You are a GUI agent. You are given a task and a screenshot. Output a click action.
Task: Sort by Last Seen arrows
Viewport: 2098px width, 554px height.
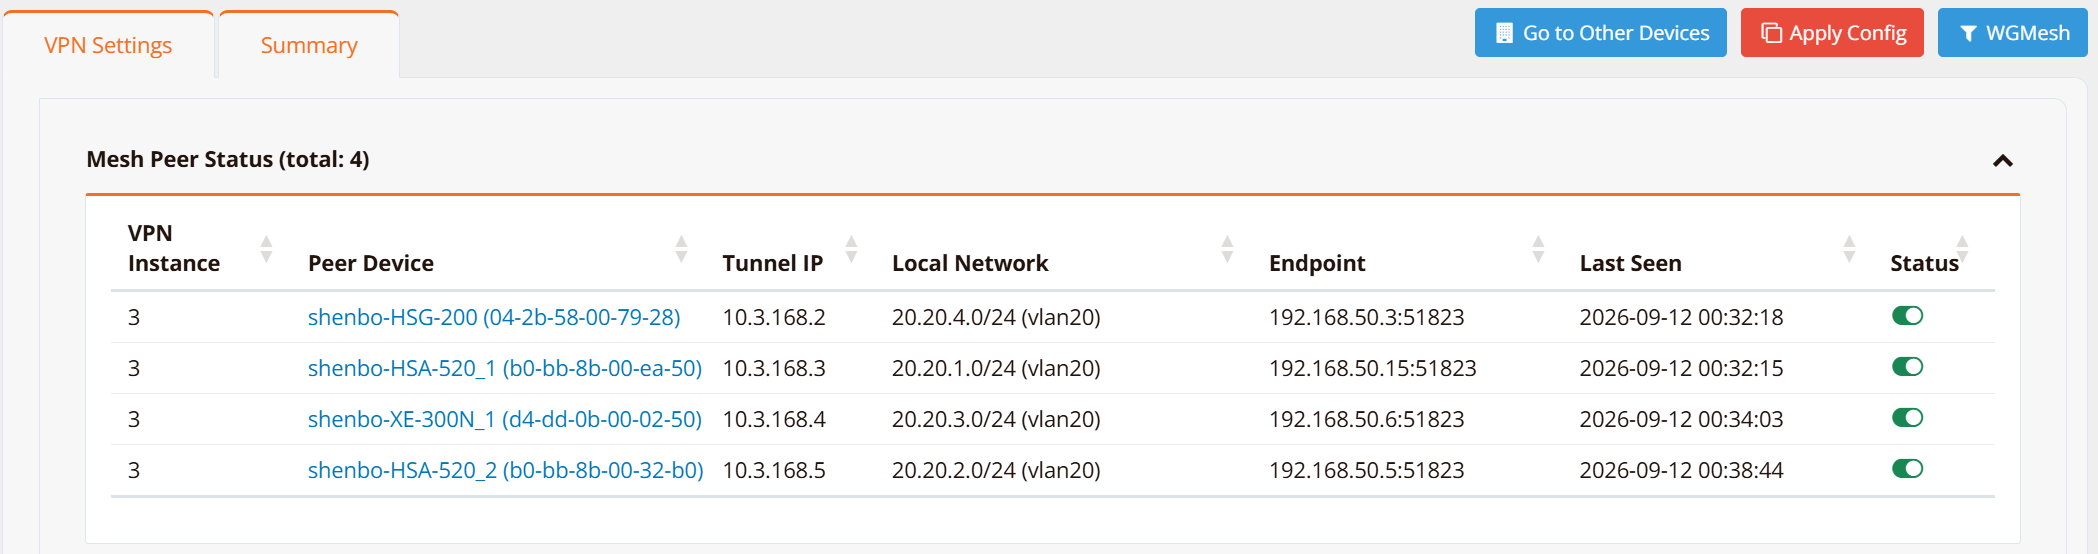click(1849, 249)
